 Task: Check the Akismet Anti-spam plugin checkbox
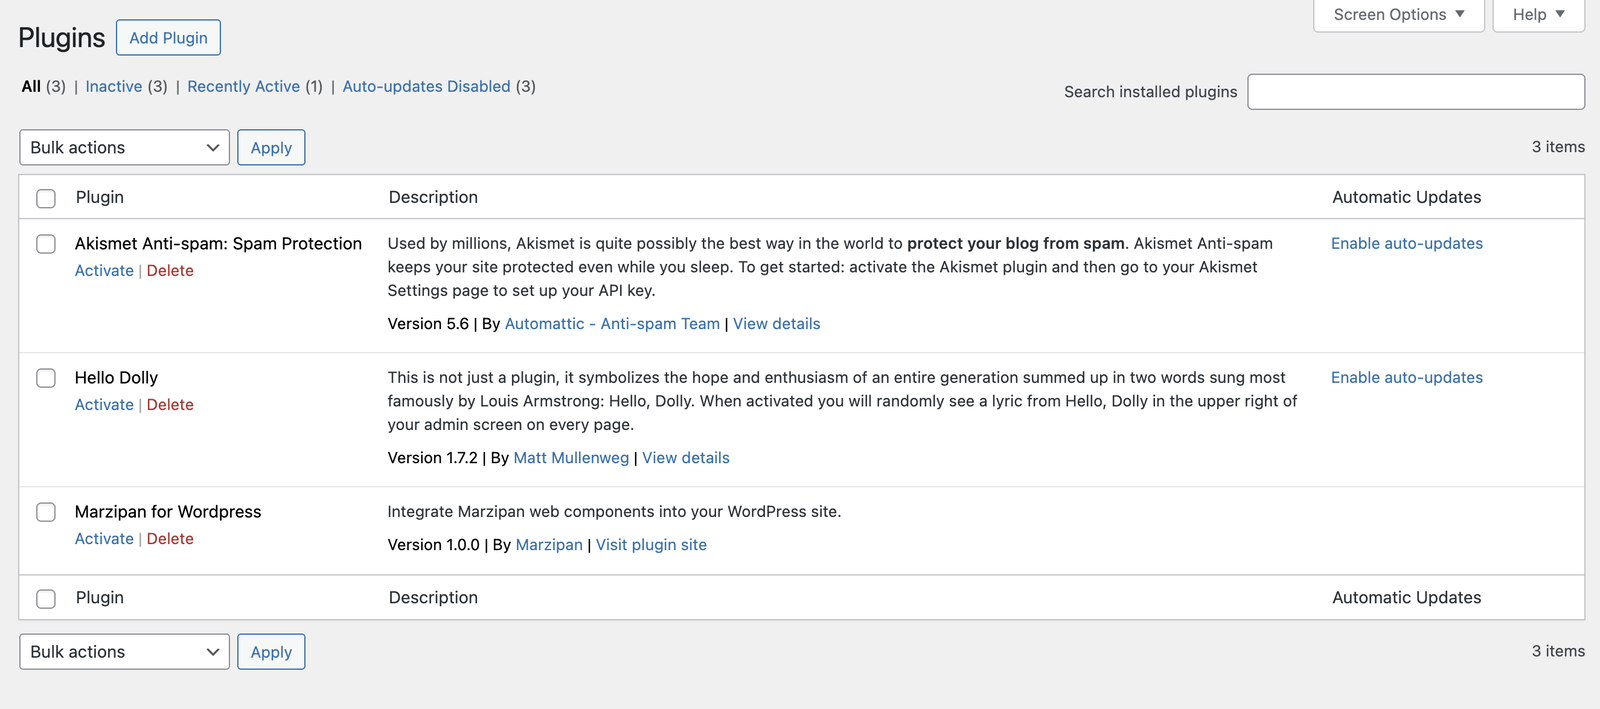pos(46,244)
